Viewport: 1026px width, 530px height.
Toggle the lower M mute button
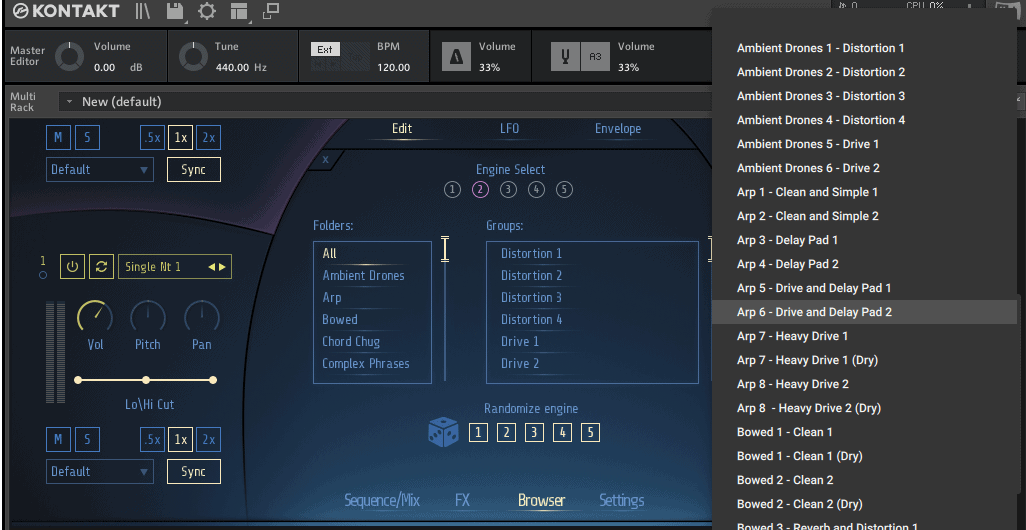[x=58, y=440]
